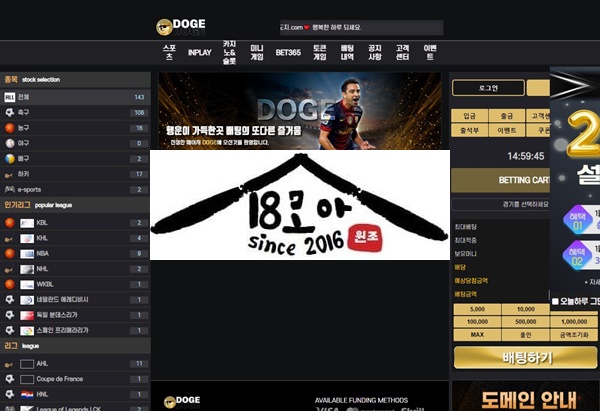Click the NHL league flag icon
The width and height of the screenshot is (600, 411).
pos(27,269)
